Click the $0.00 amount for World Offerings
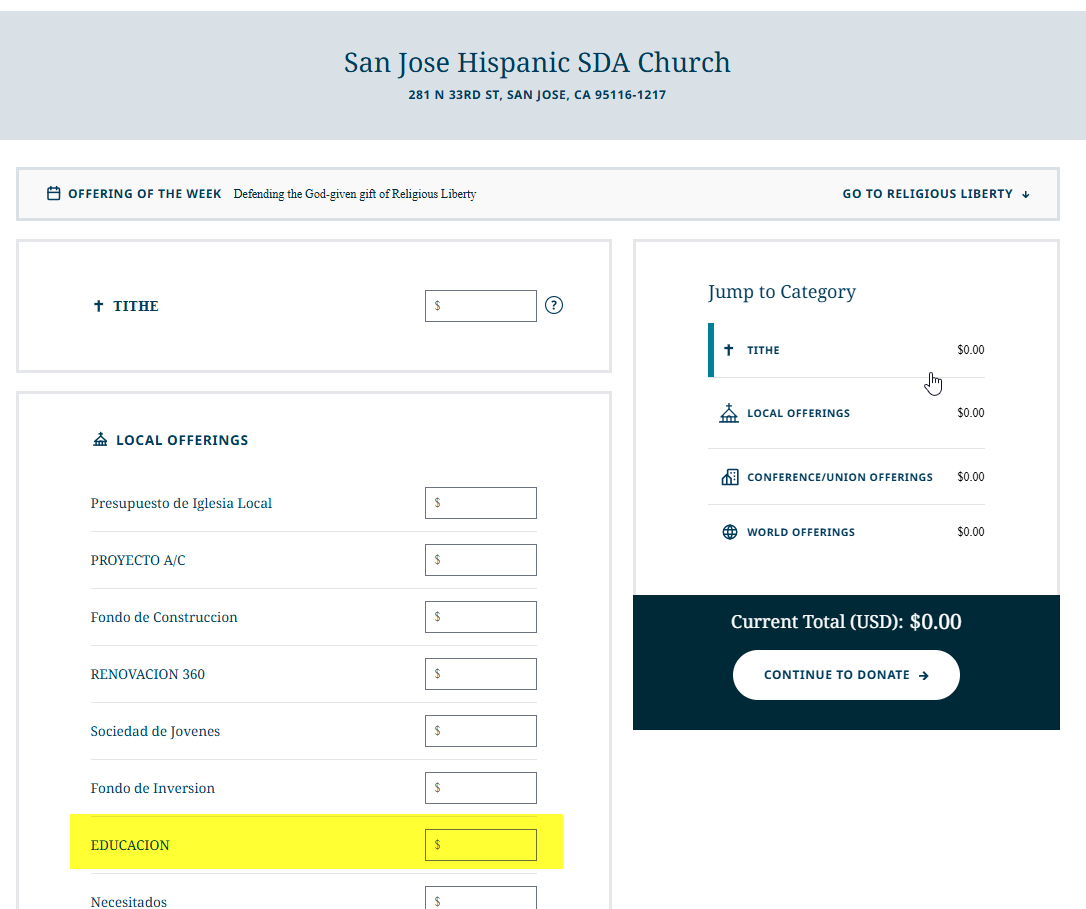Image resolution: width=1086 pixels, height=909 pixels. point(970,531)
